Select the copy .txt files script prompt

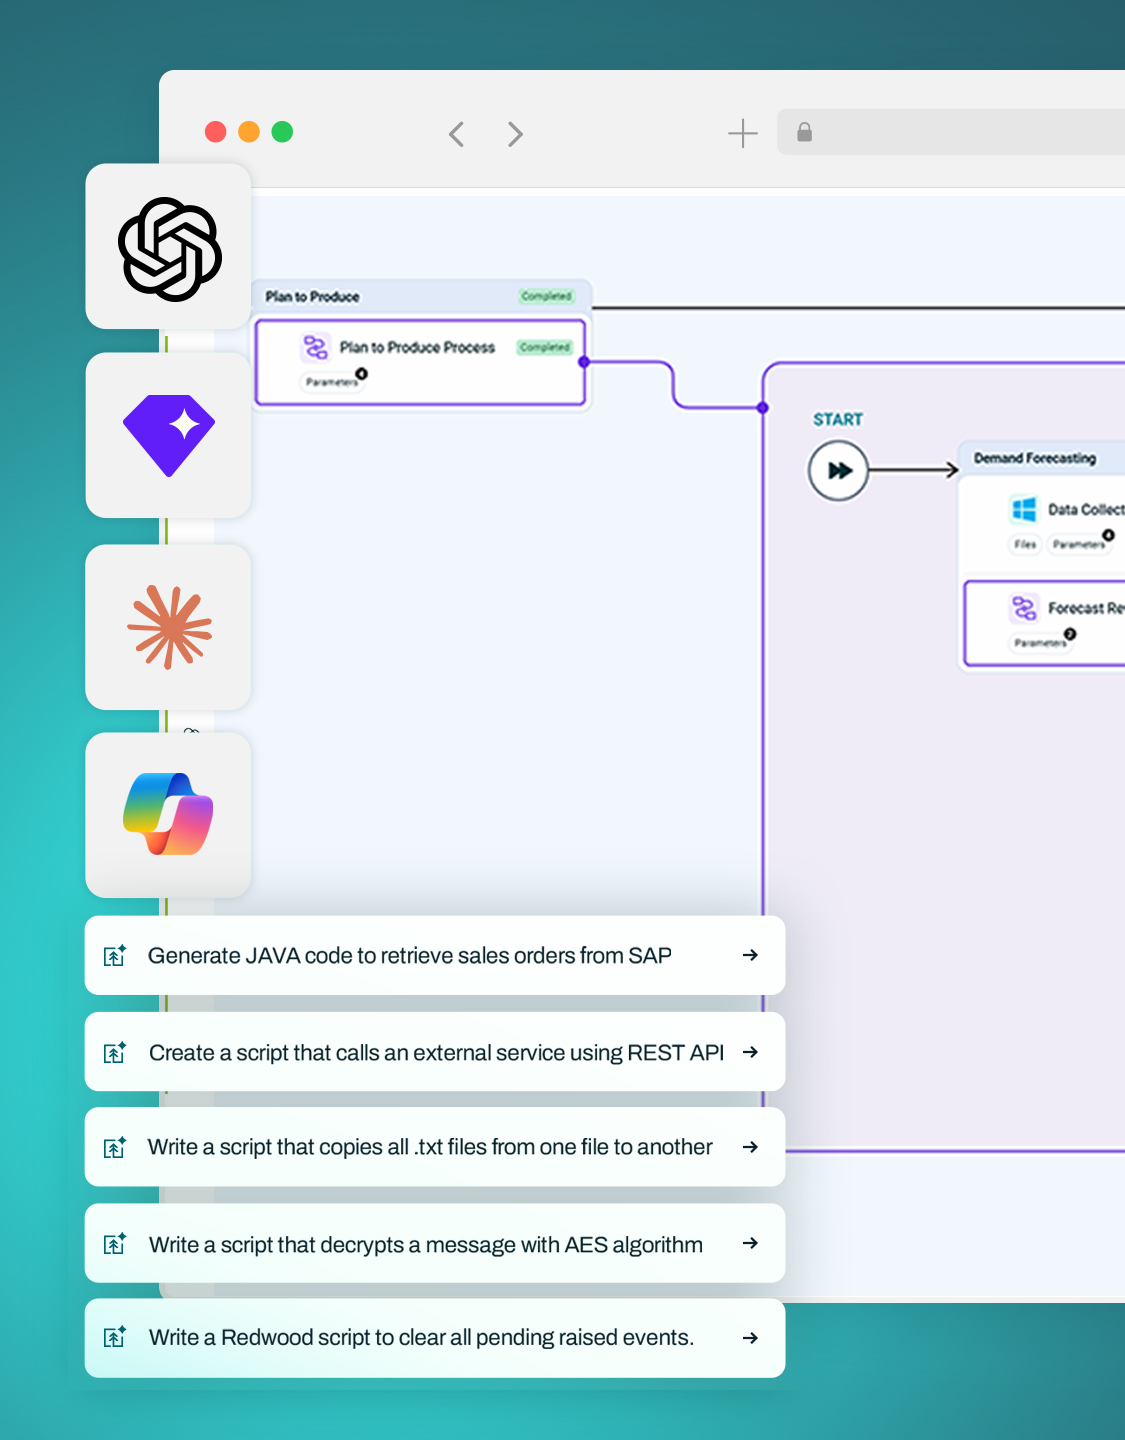point(435,1147)
